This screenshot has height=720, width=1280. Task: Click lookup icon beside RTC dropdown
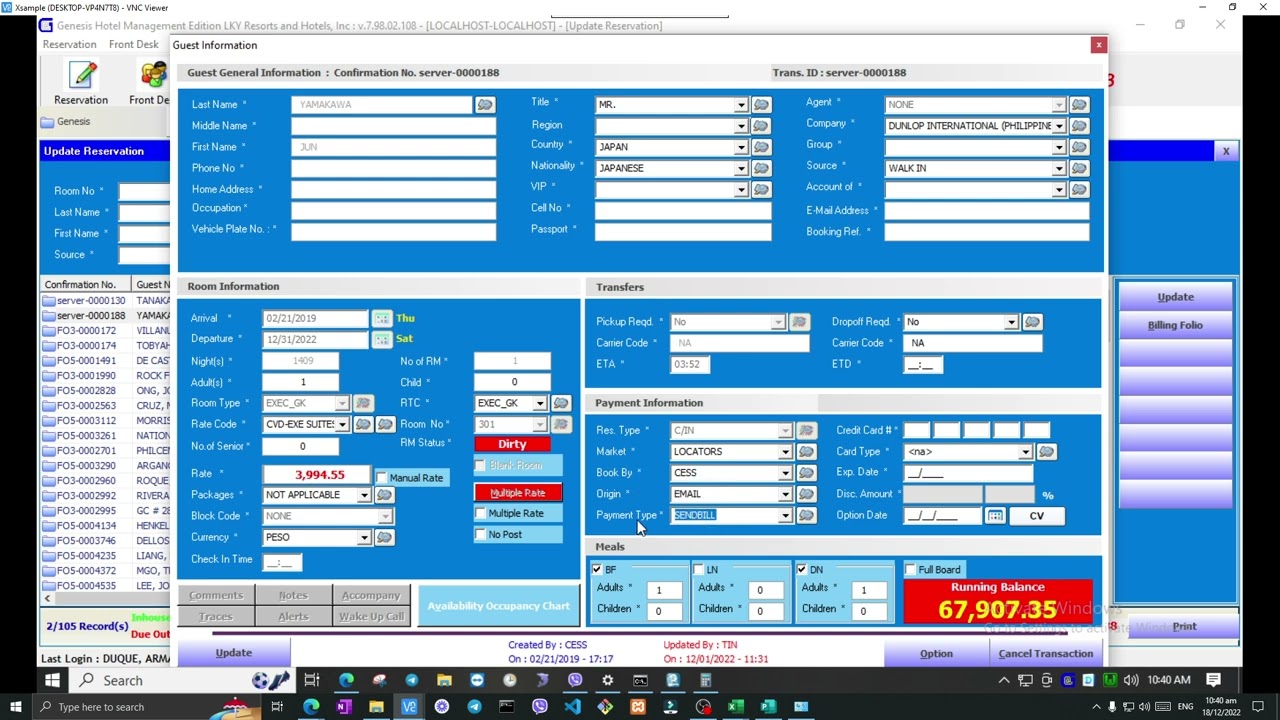click(561, 403)
